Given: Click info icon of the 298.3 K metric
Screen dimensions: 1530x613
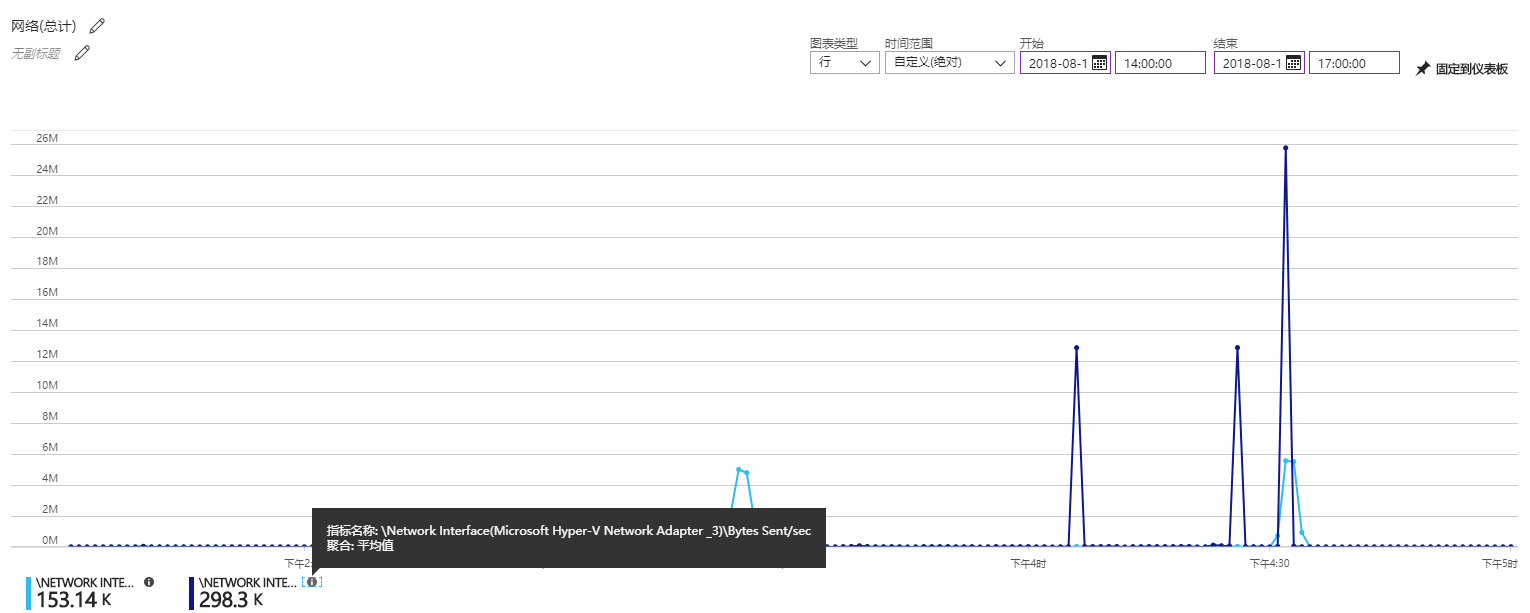Looking at the screenshot, I should point(312,582).
